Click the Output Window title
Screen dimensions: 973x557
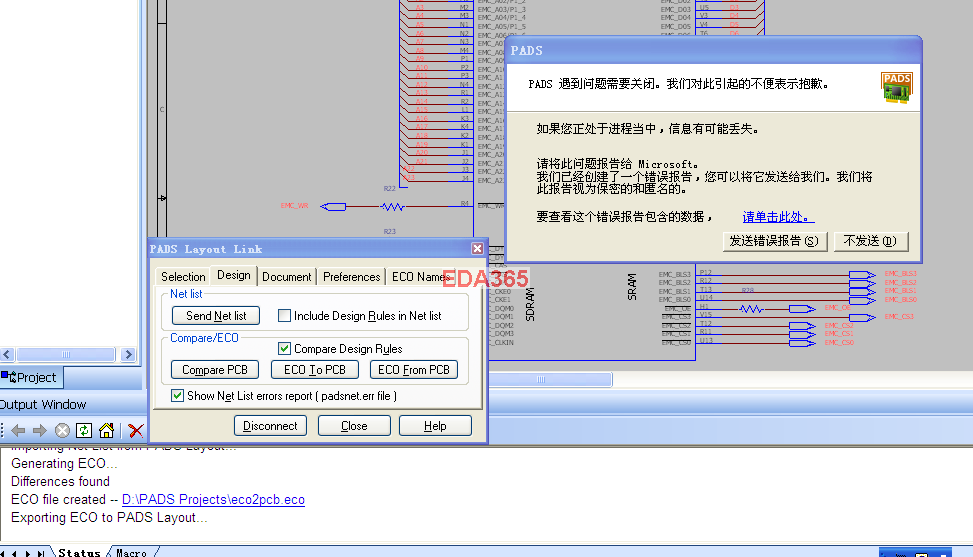tap(43, 404)
